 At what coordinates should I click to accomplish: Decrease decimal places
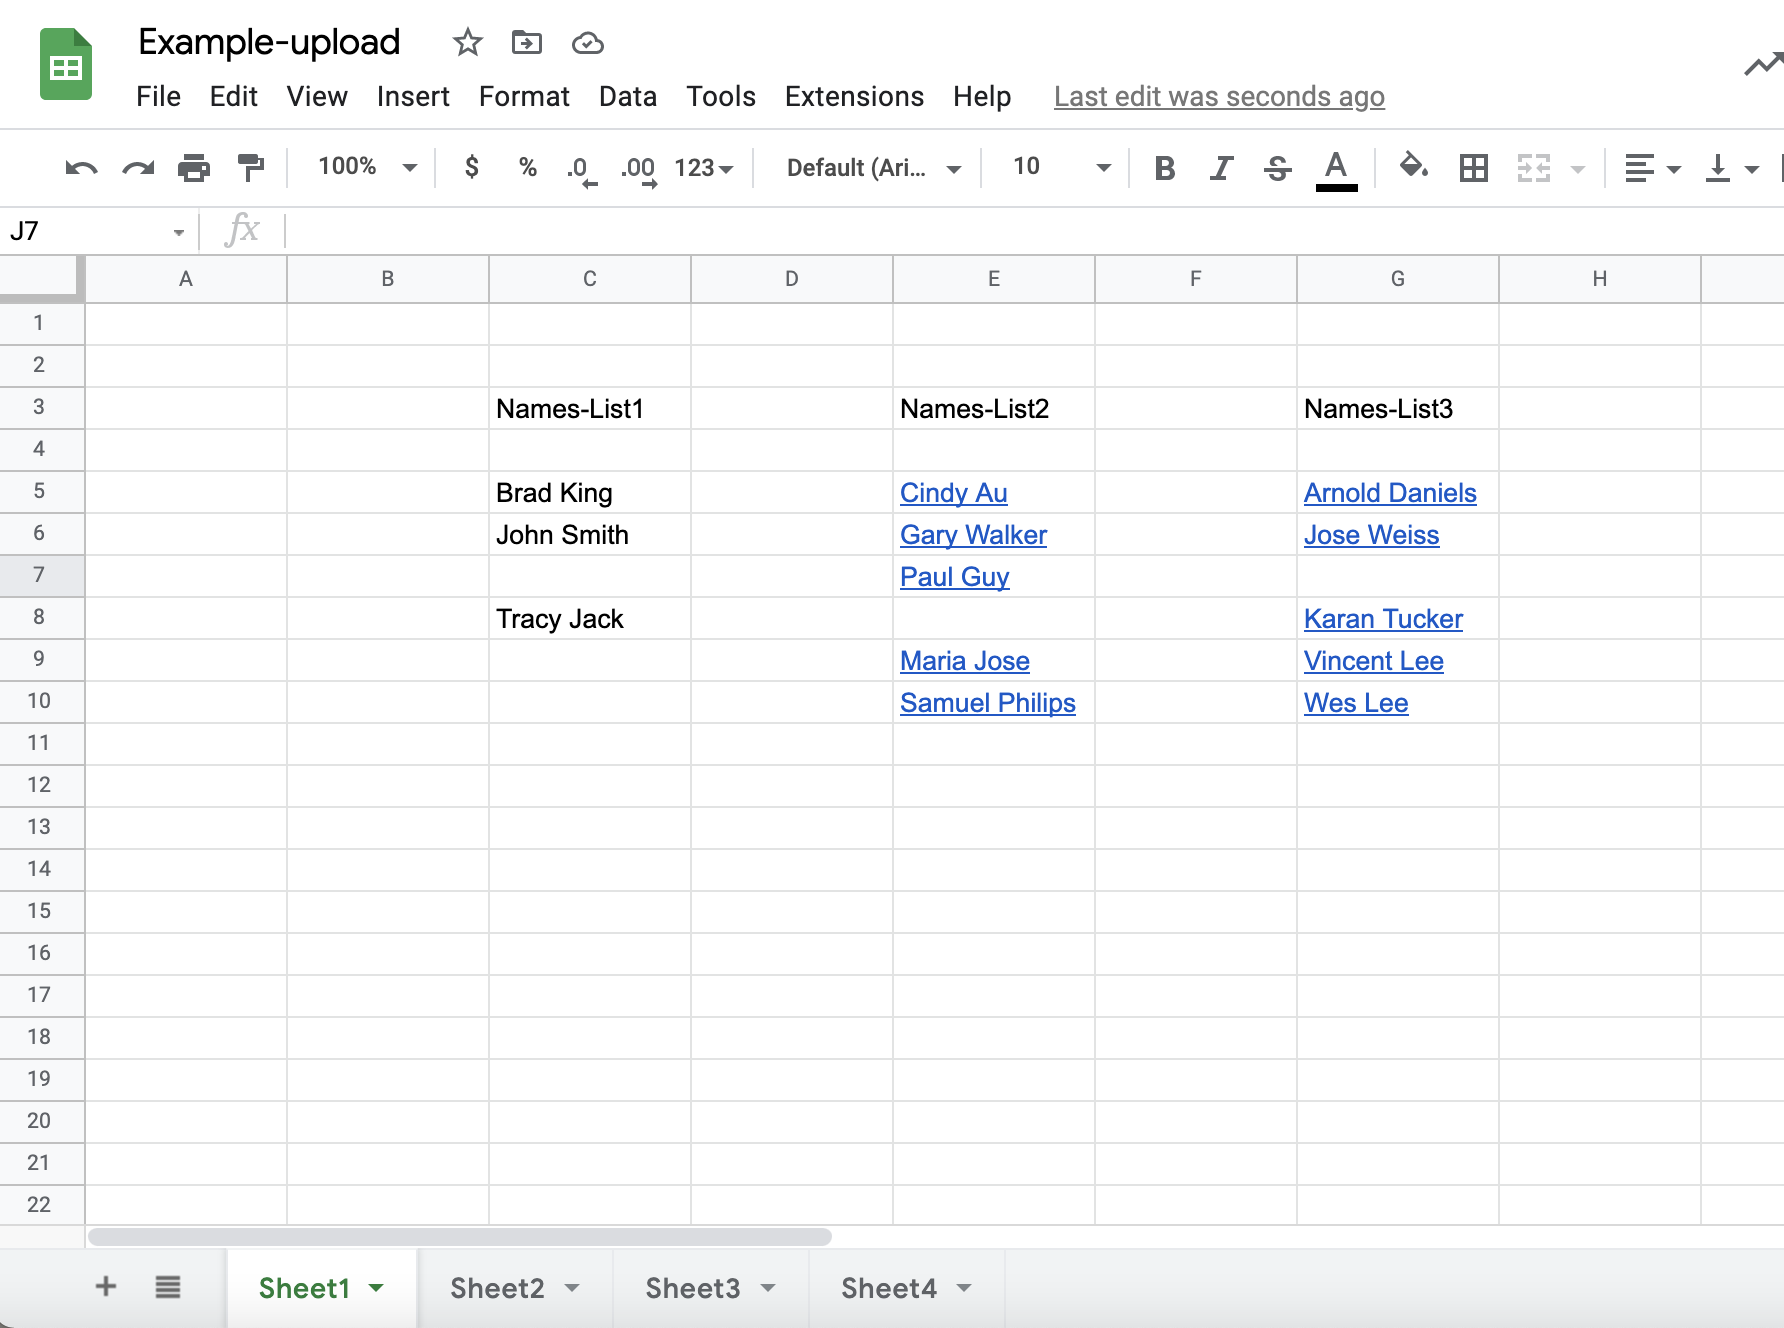tap(581, 170)
